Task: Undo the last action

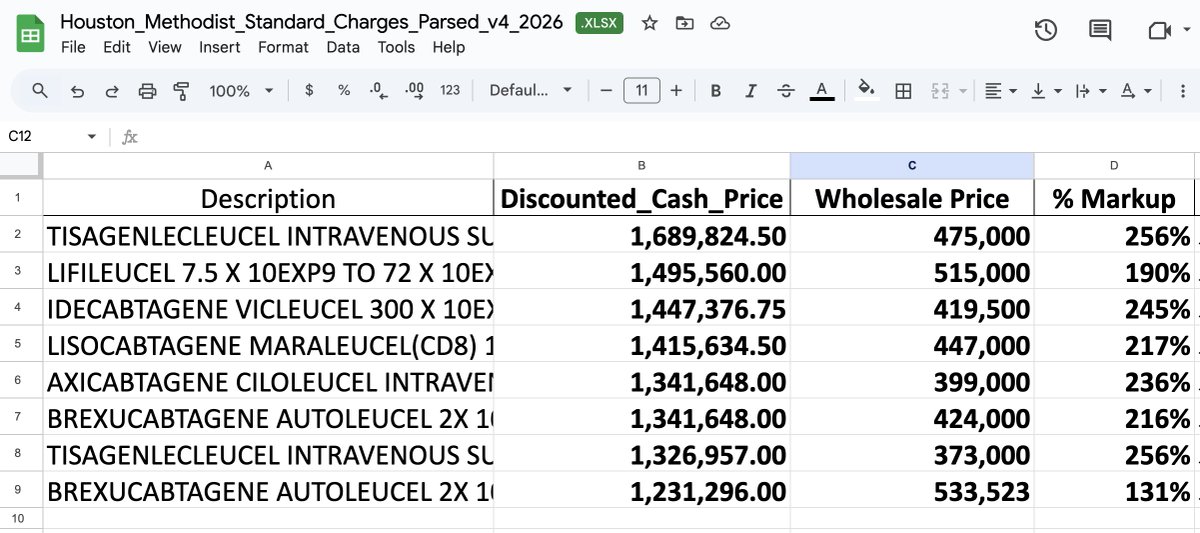Action: [x=77, y=91]
